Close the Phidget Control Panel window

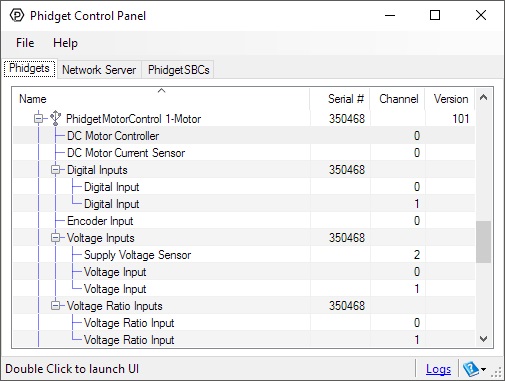tap(481, 15)
